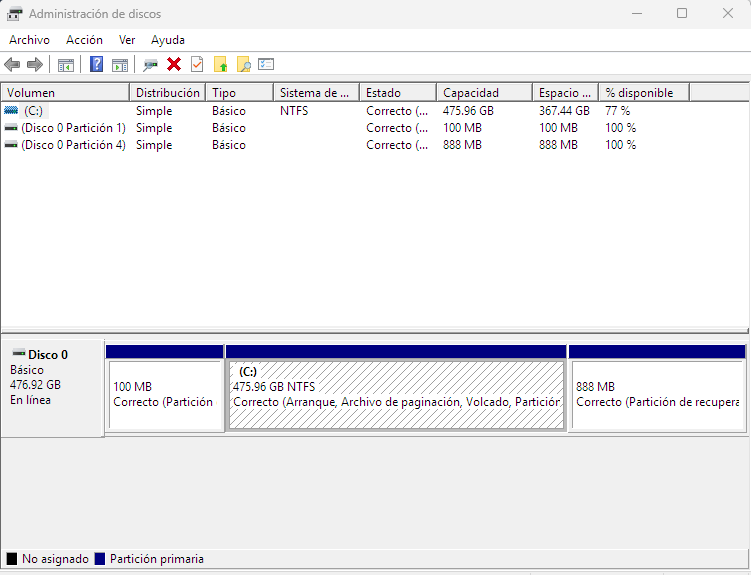Click the folder with magnifier icon
The image size is (751, 575).
[243, 65]
